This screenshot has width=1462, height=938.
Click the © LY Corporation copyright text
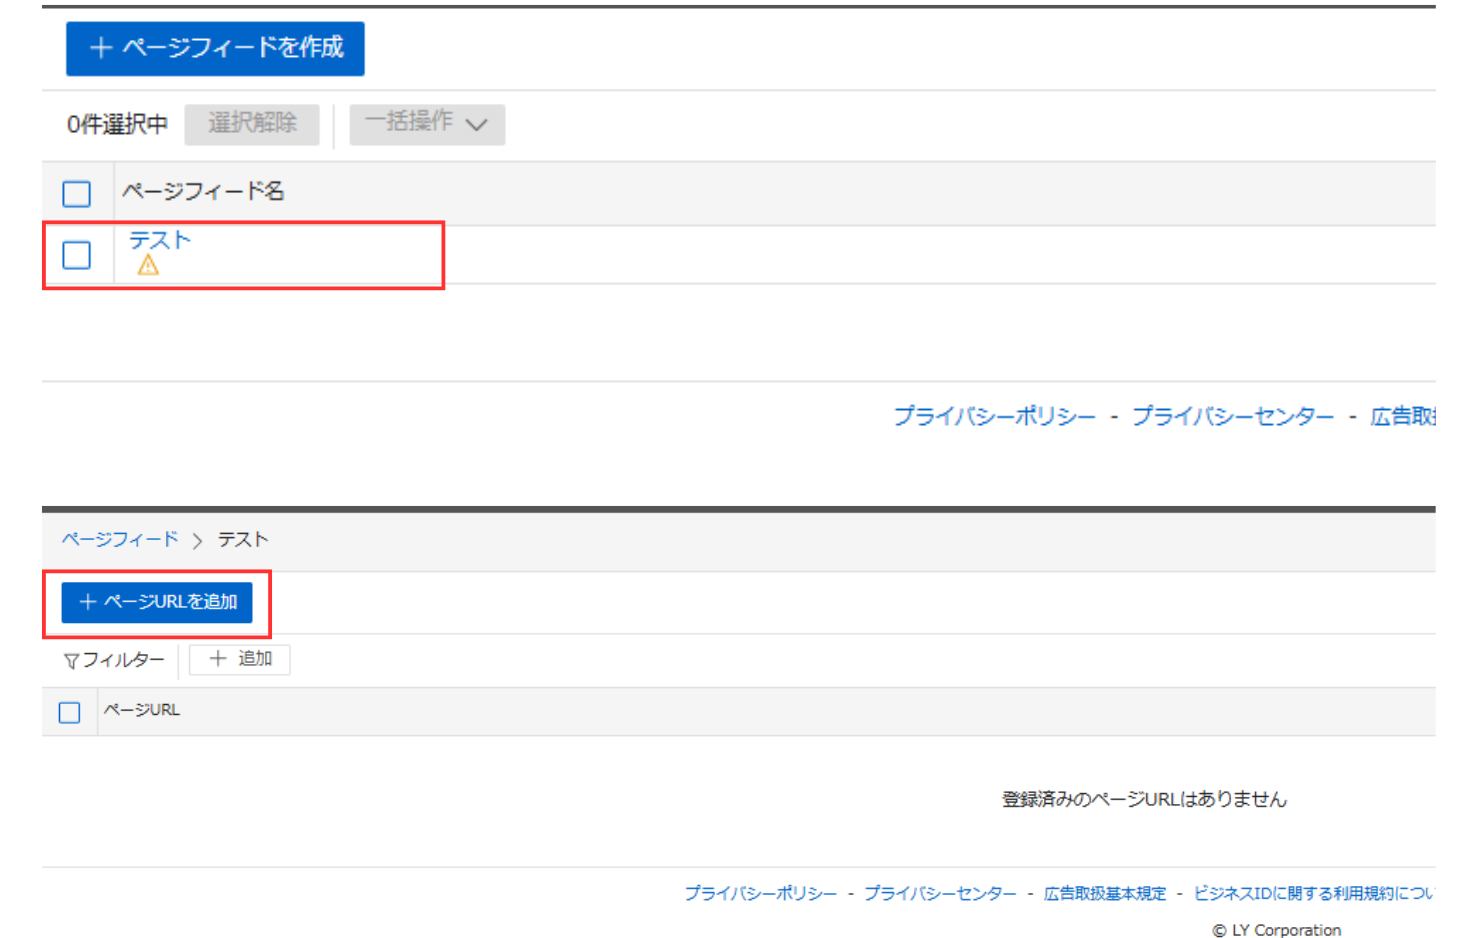tap(1277, 930)
